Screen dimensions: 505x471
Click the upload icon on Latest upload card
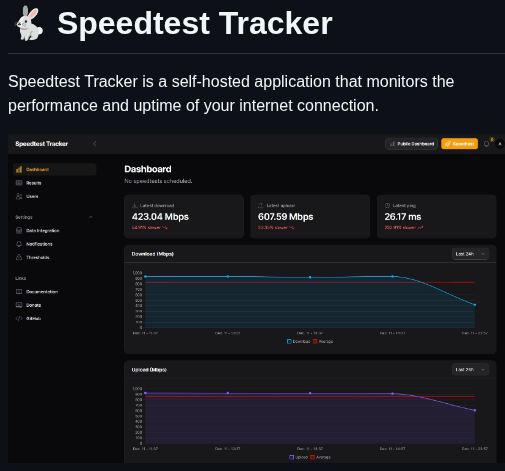pos(261,205)
